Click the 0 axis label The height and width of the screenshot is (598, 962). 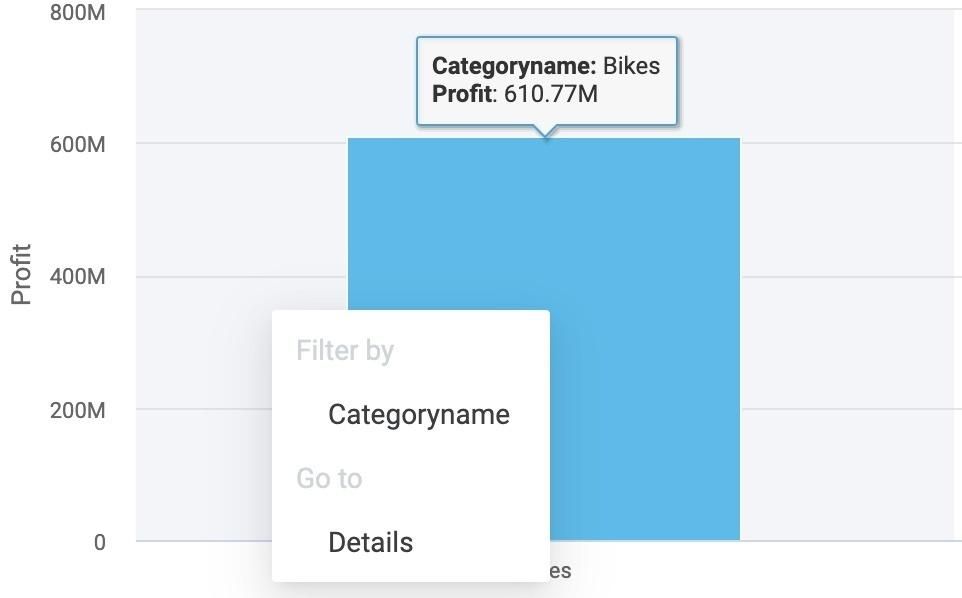click(99, 542)
